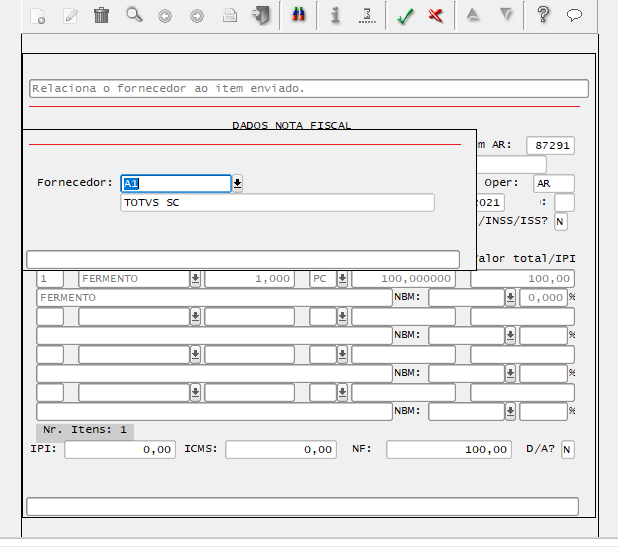Click the AR number field 87291
Viewport: 618px width, 547px height.
coord(550,145)
